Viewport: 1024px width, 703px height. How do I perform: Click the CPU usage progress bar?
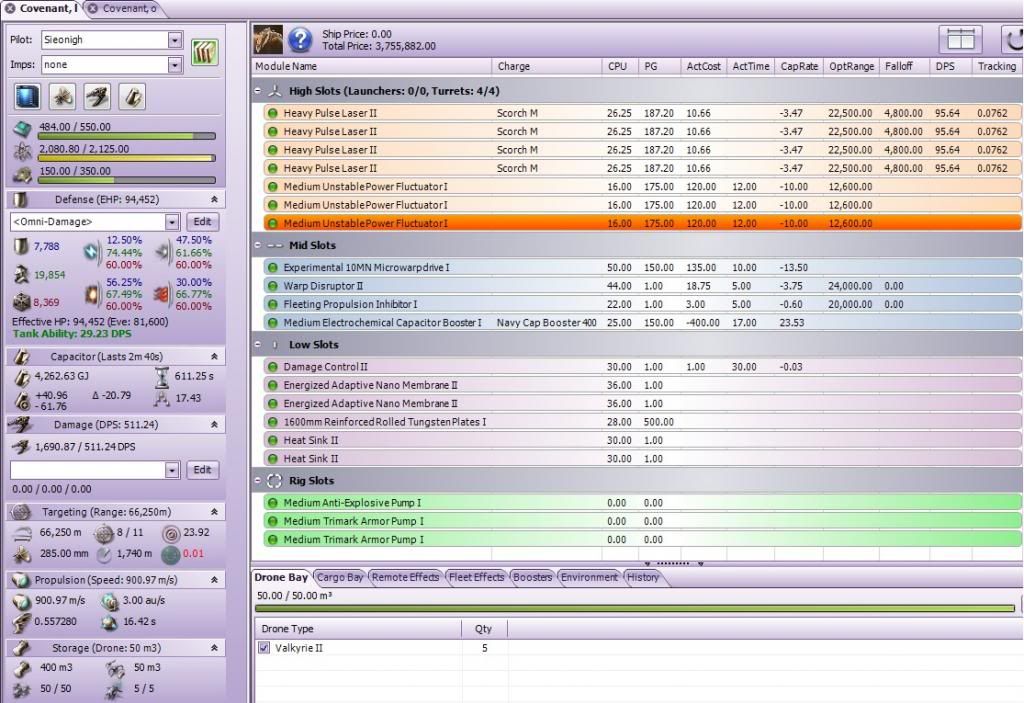point(126,136)
